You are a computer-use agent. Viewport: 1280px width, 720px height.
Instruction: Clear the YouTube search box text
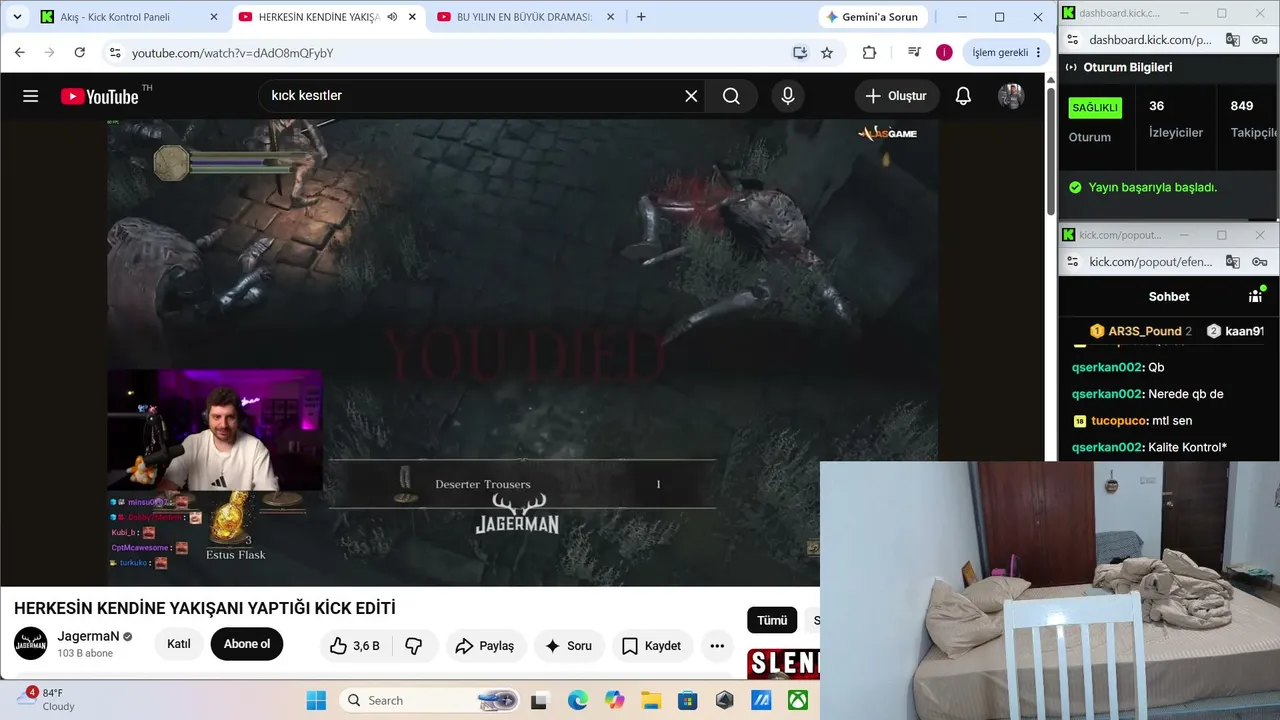pos(691,96)
